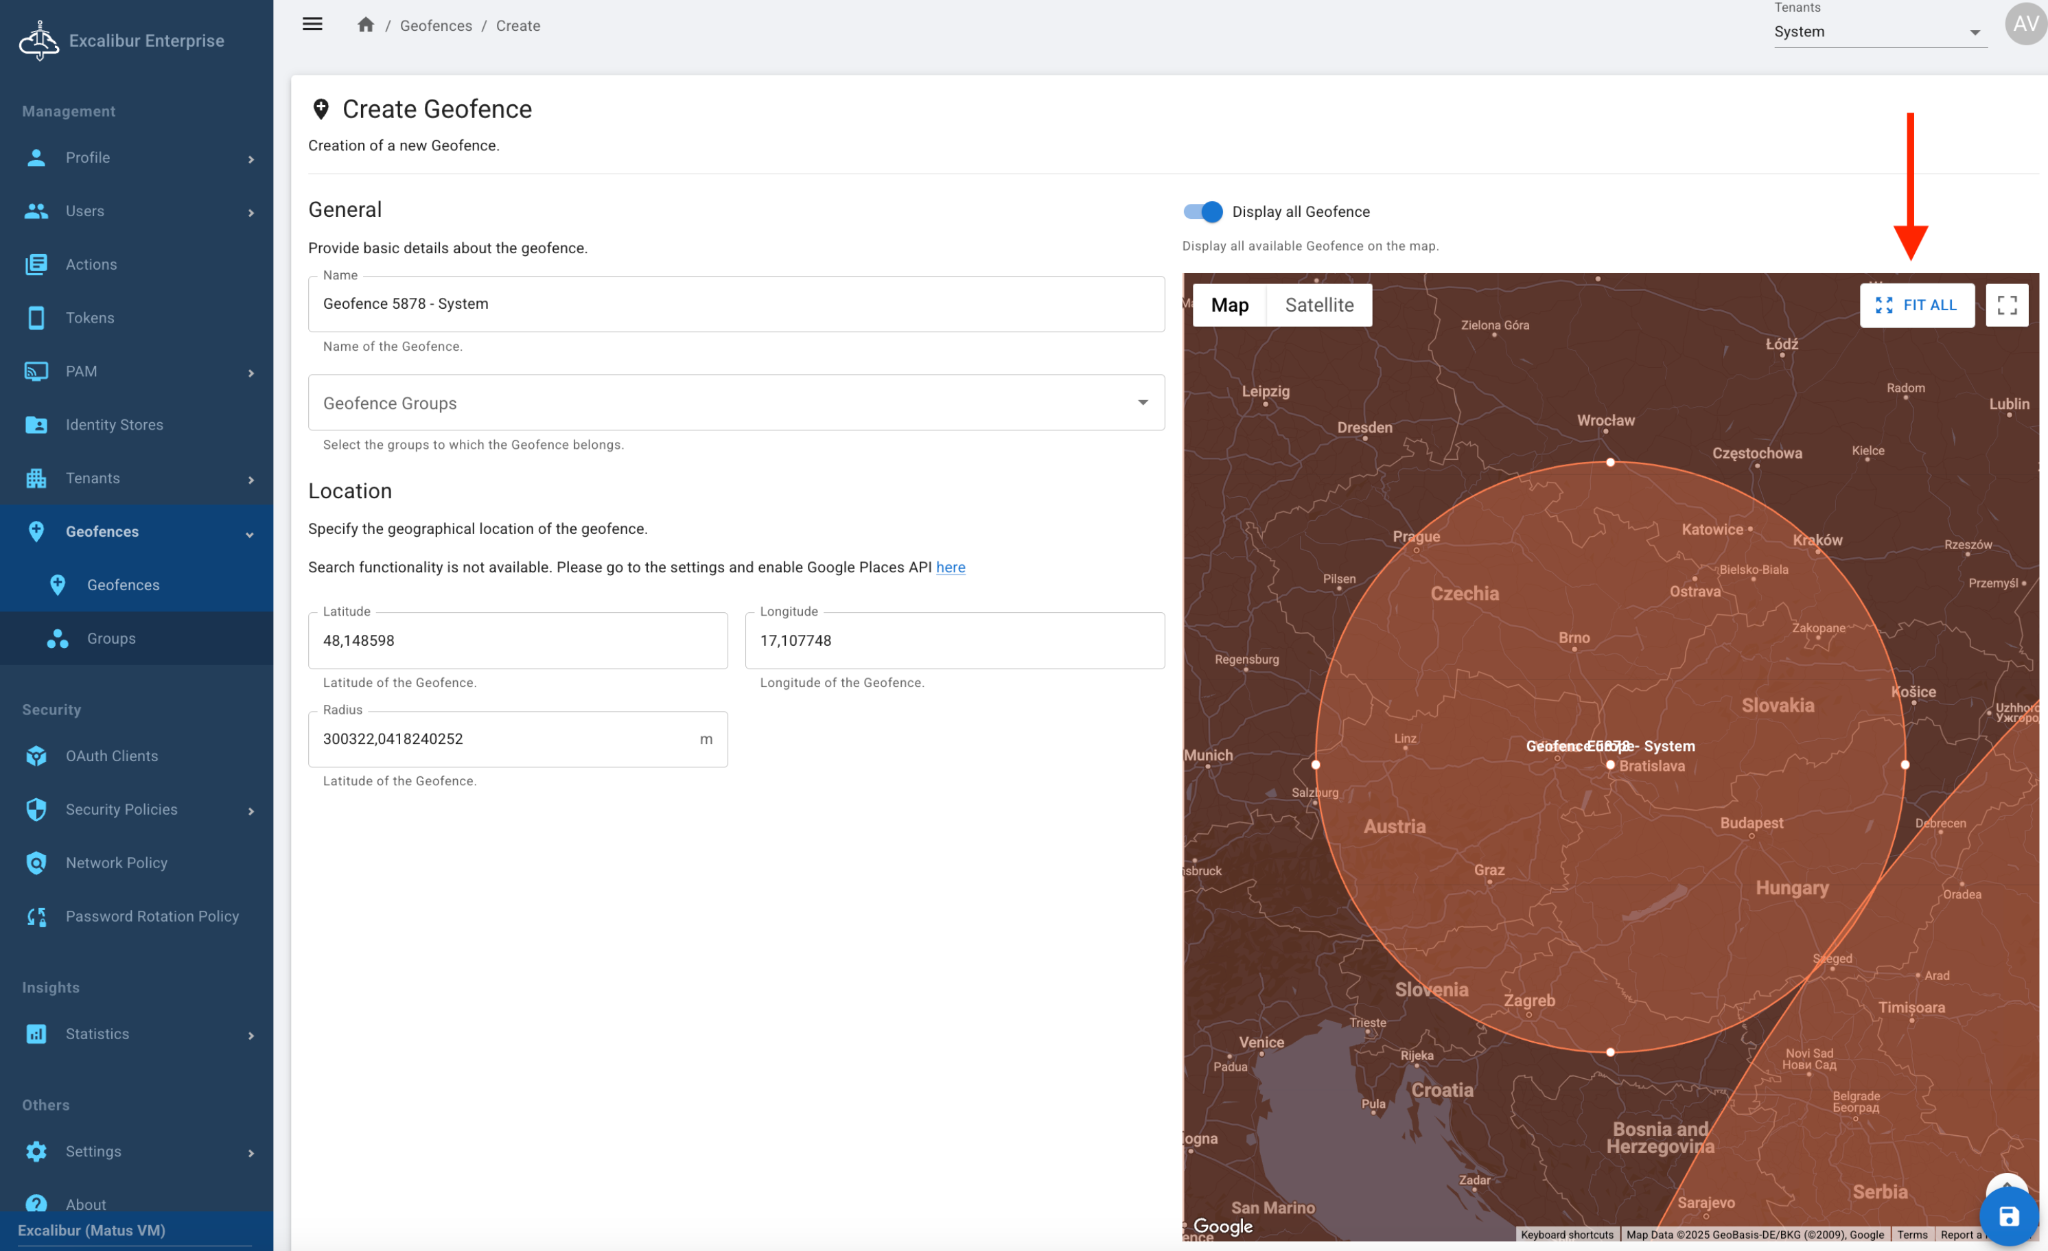
Task: Click the About question mark icon
Action: pos(36,1204)
